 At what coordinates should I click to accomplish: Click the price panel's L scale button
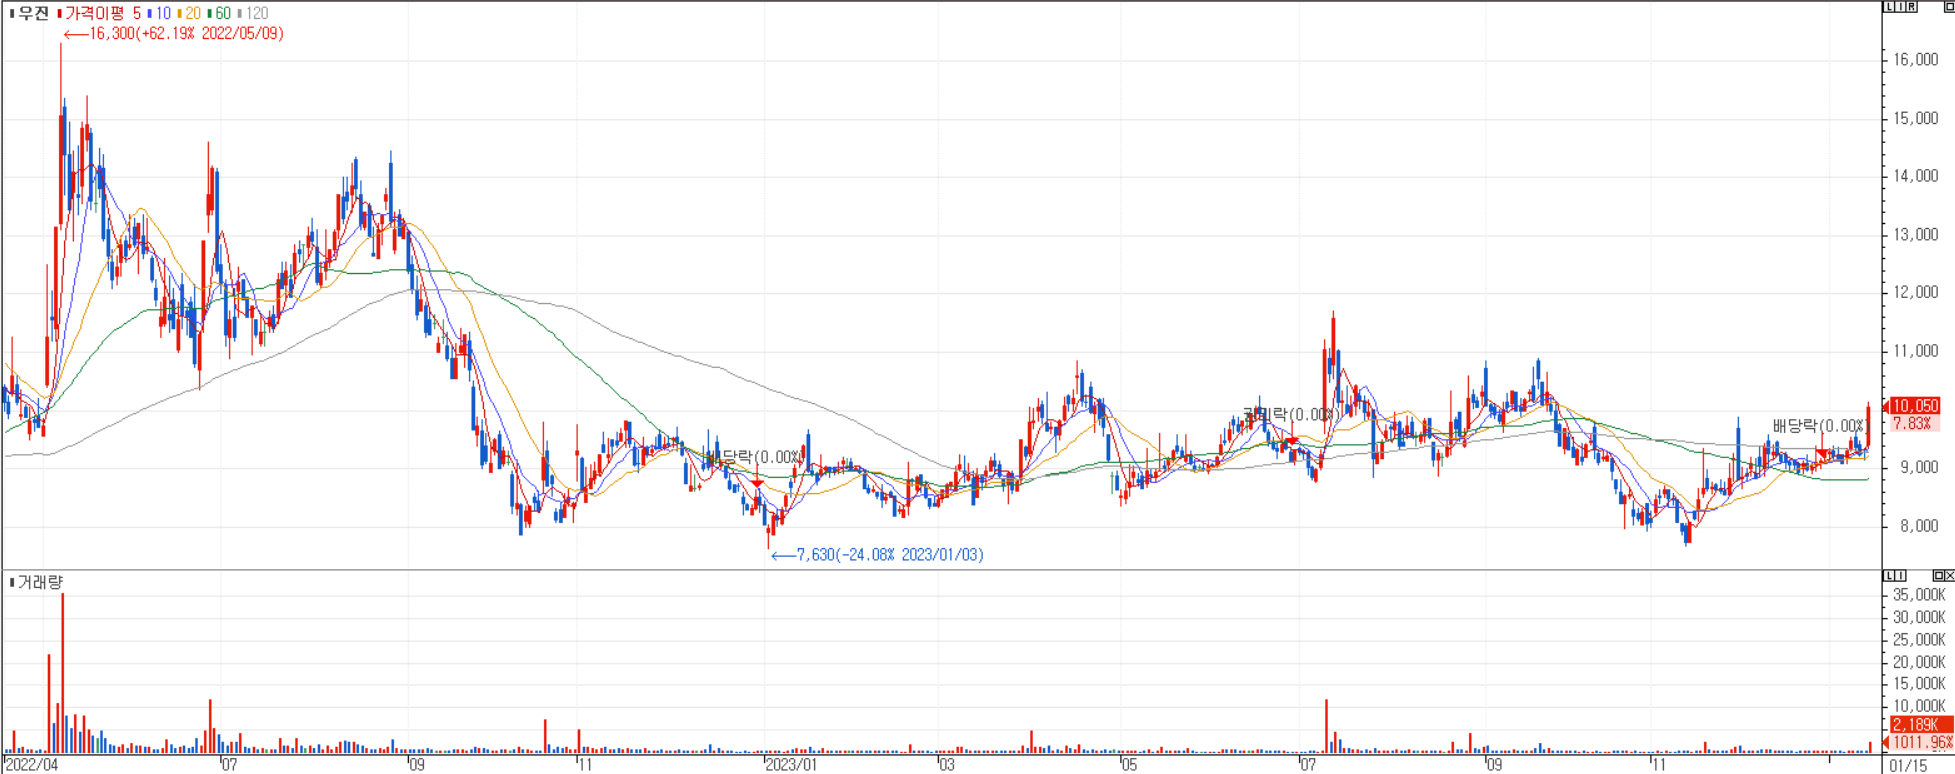[x=1889, y=7]
